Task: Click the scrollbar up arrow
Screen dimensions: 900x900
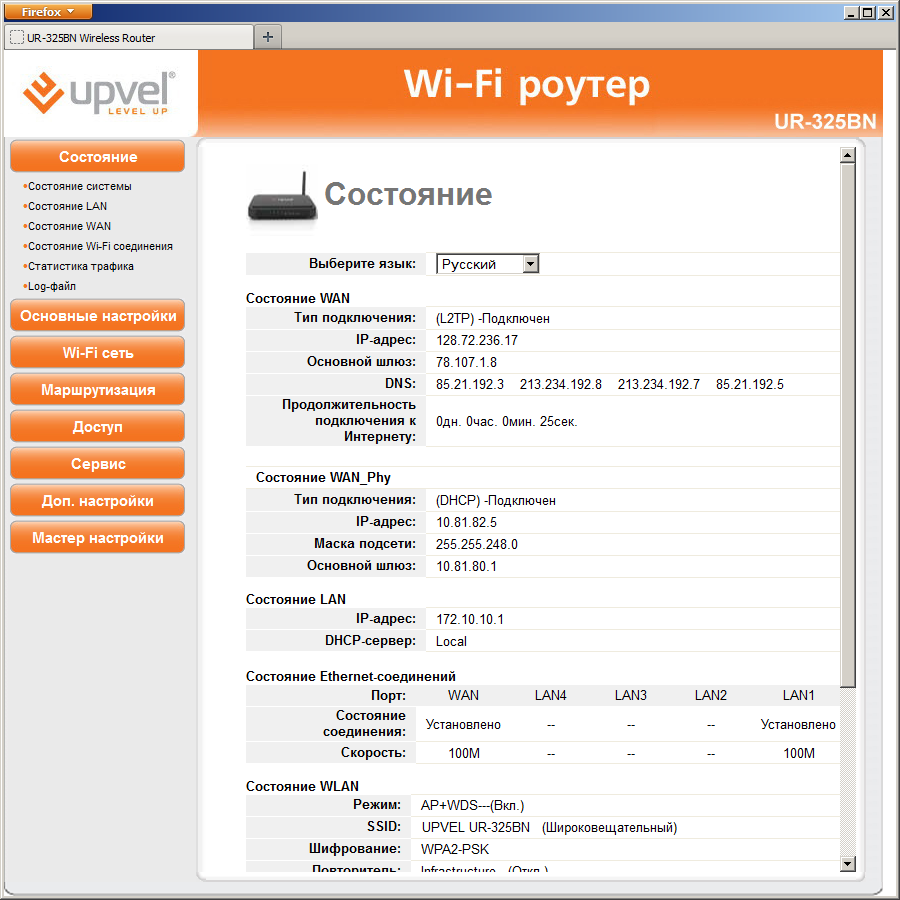Action: tap(848, 155)
